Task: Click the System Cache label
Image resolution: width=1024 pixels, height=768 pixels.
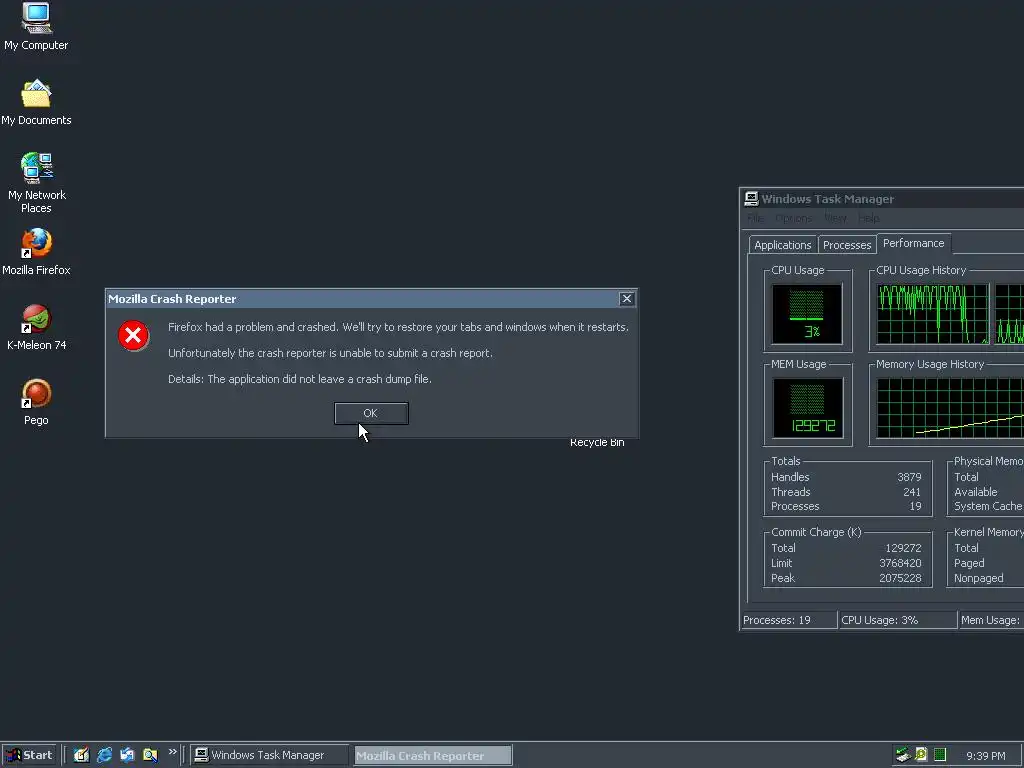Action: coord(988,506)
